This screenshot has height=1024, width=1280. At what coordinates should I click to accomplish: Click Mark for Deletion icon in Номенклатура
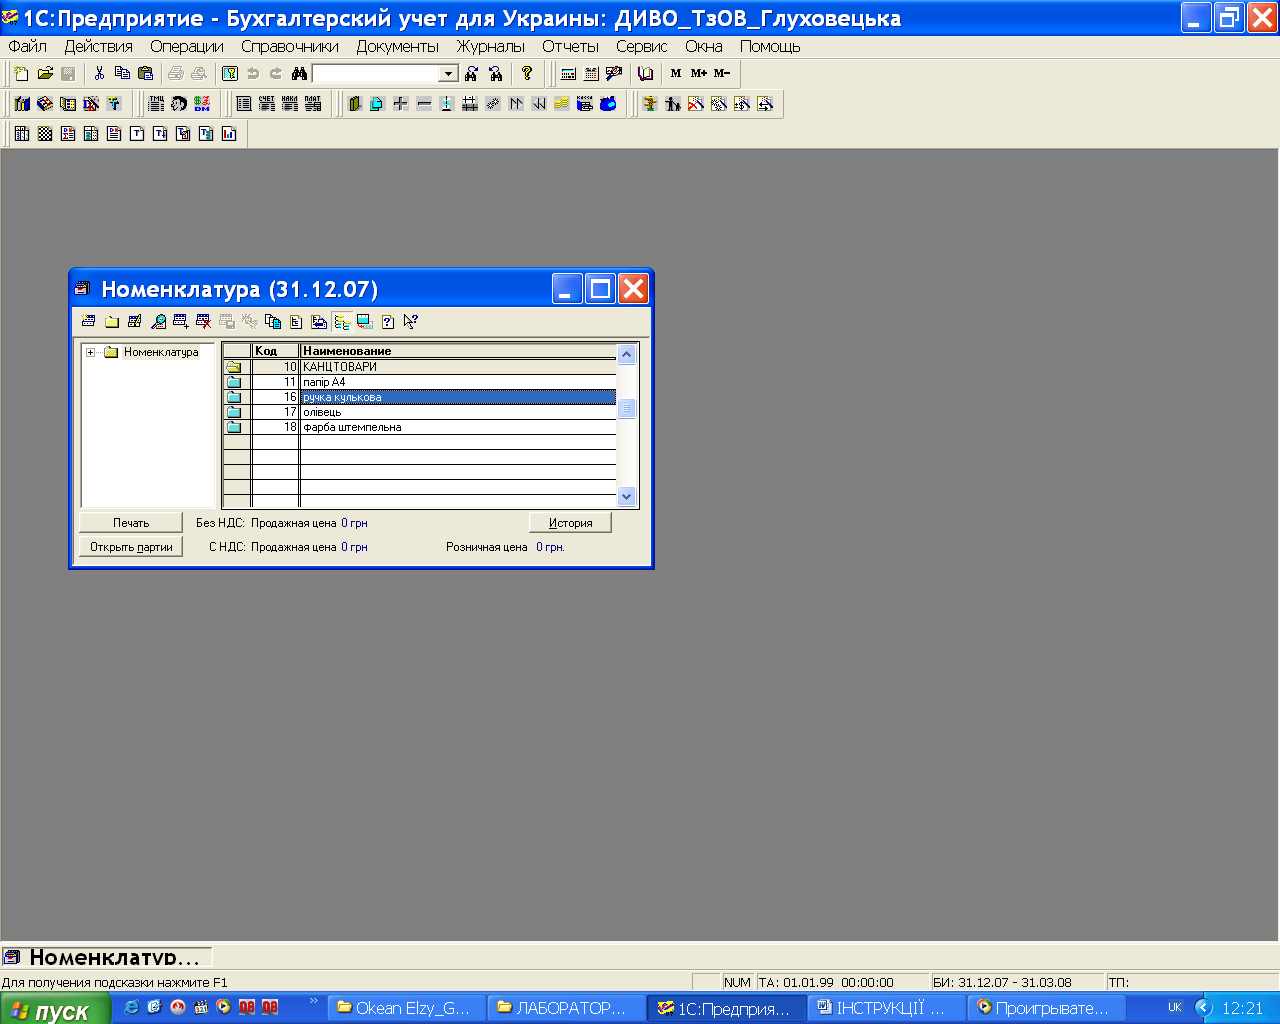(x=204, y=321)
